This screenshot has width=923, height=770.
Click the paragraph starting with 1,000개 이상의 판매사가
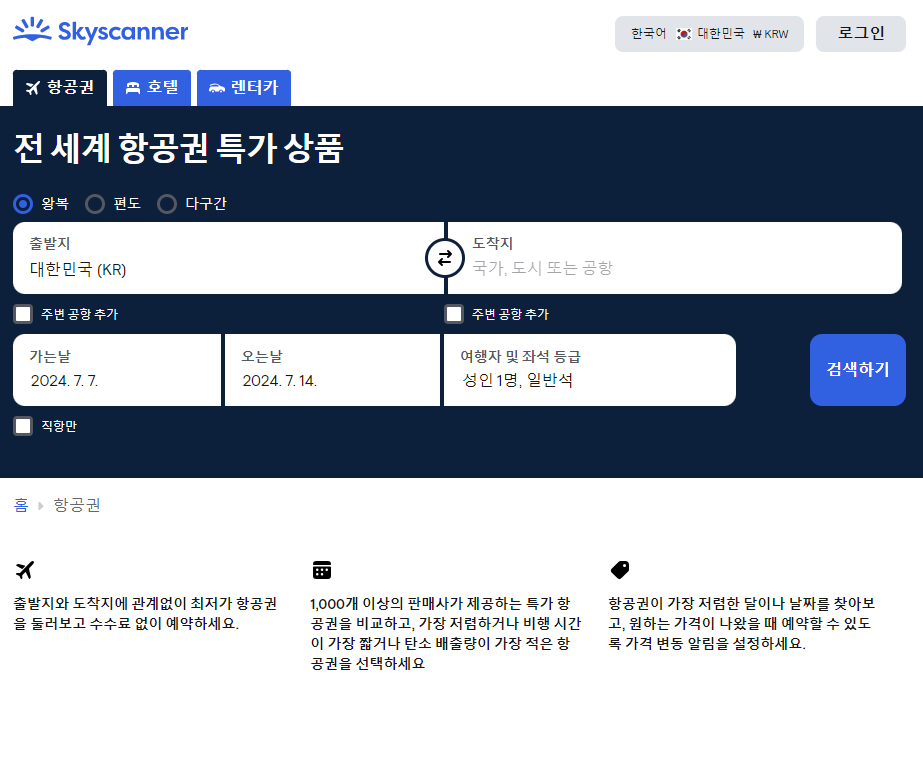[446, 633]
